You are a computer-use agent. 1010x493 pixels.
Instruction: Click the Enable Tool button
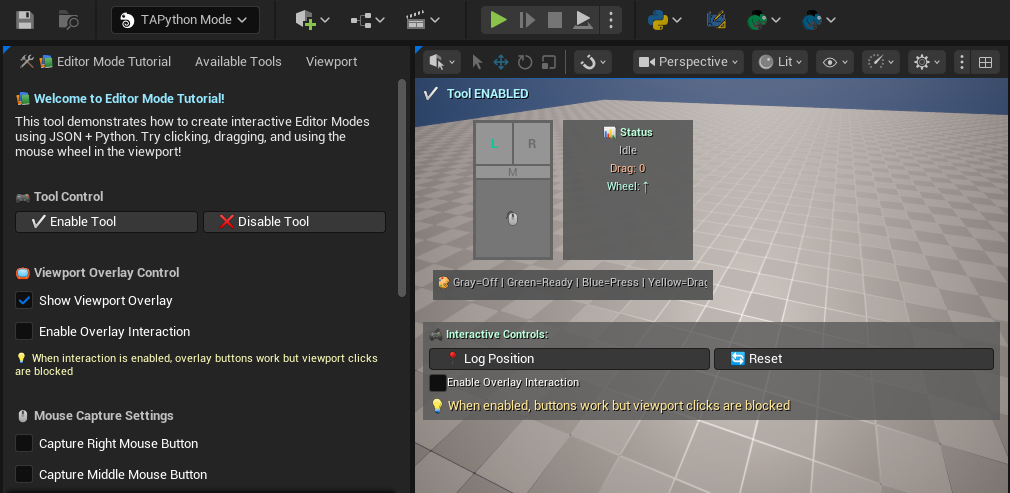pos(106,222)
